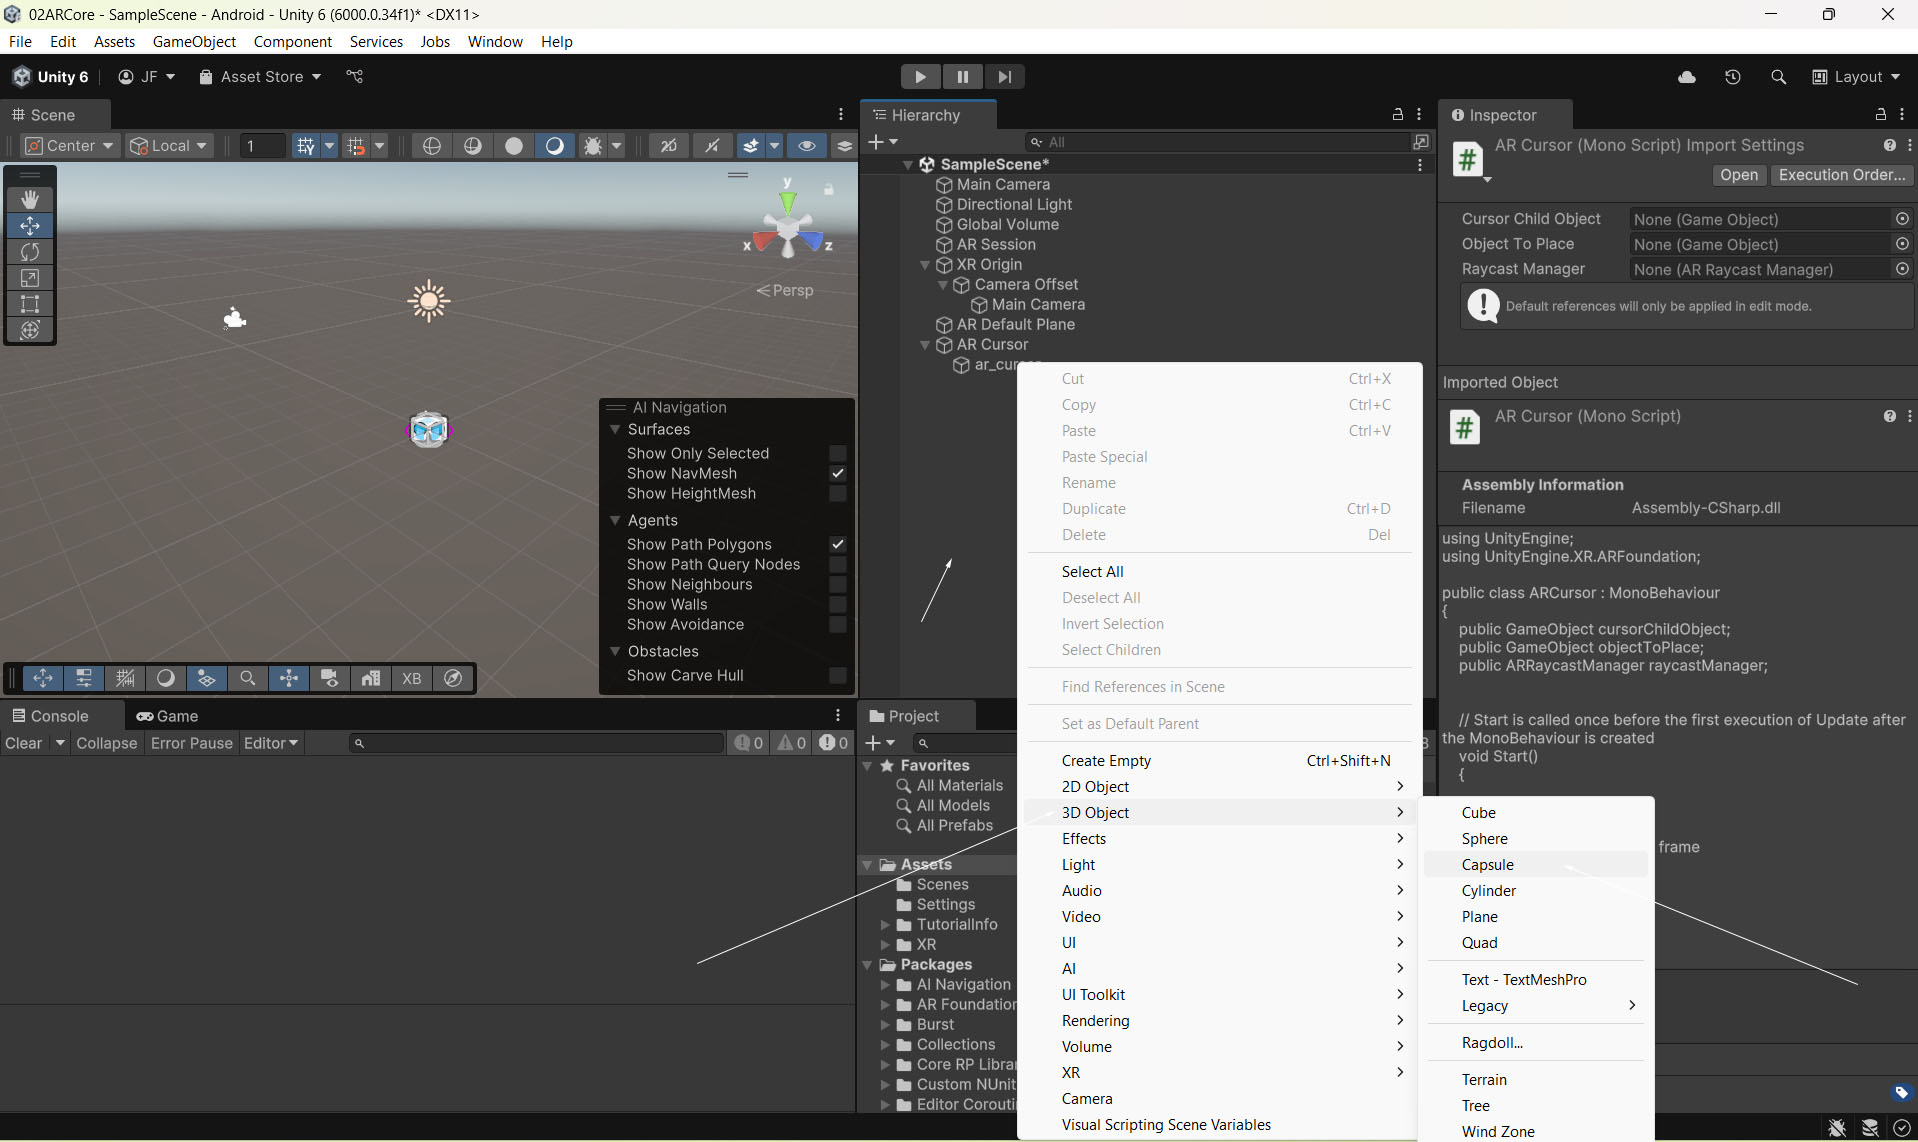Select the Hand tool in Scene toolbar
Image resolution: width=1918 pixels, height=1142 pixels.
click(x=30, y=200)
